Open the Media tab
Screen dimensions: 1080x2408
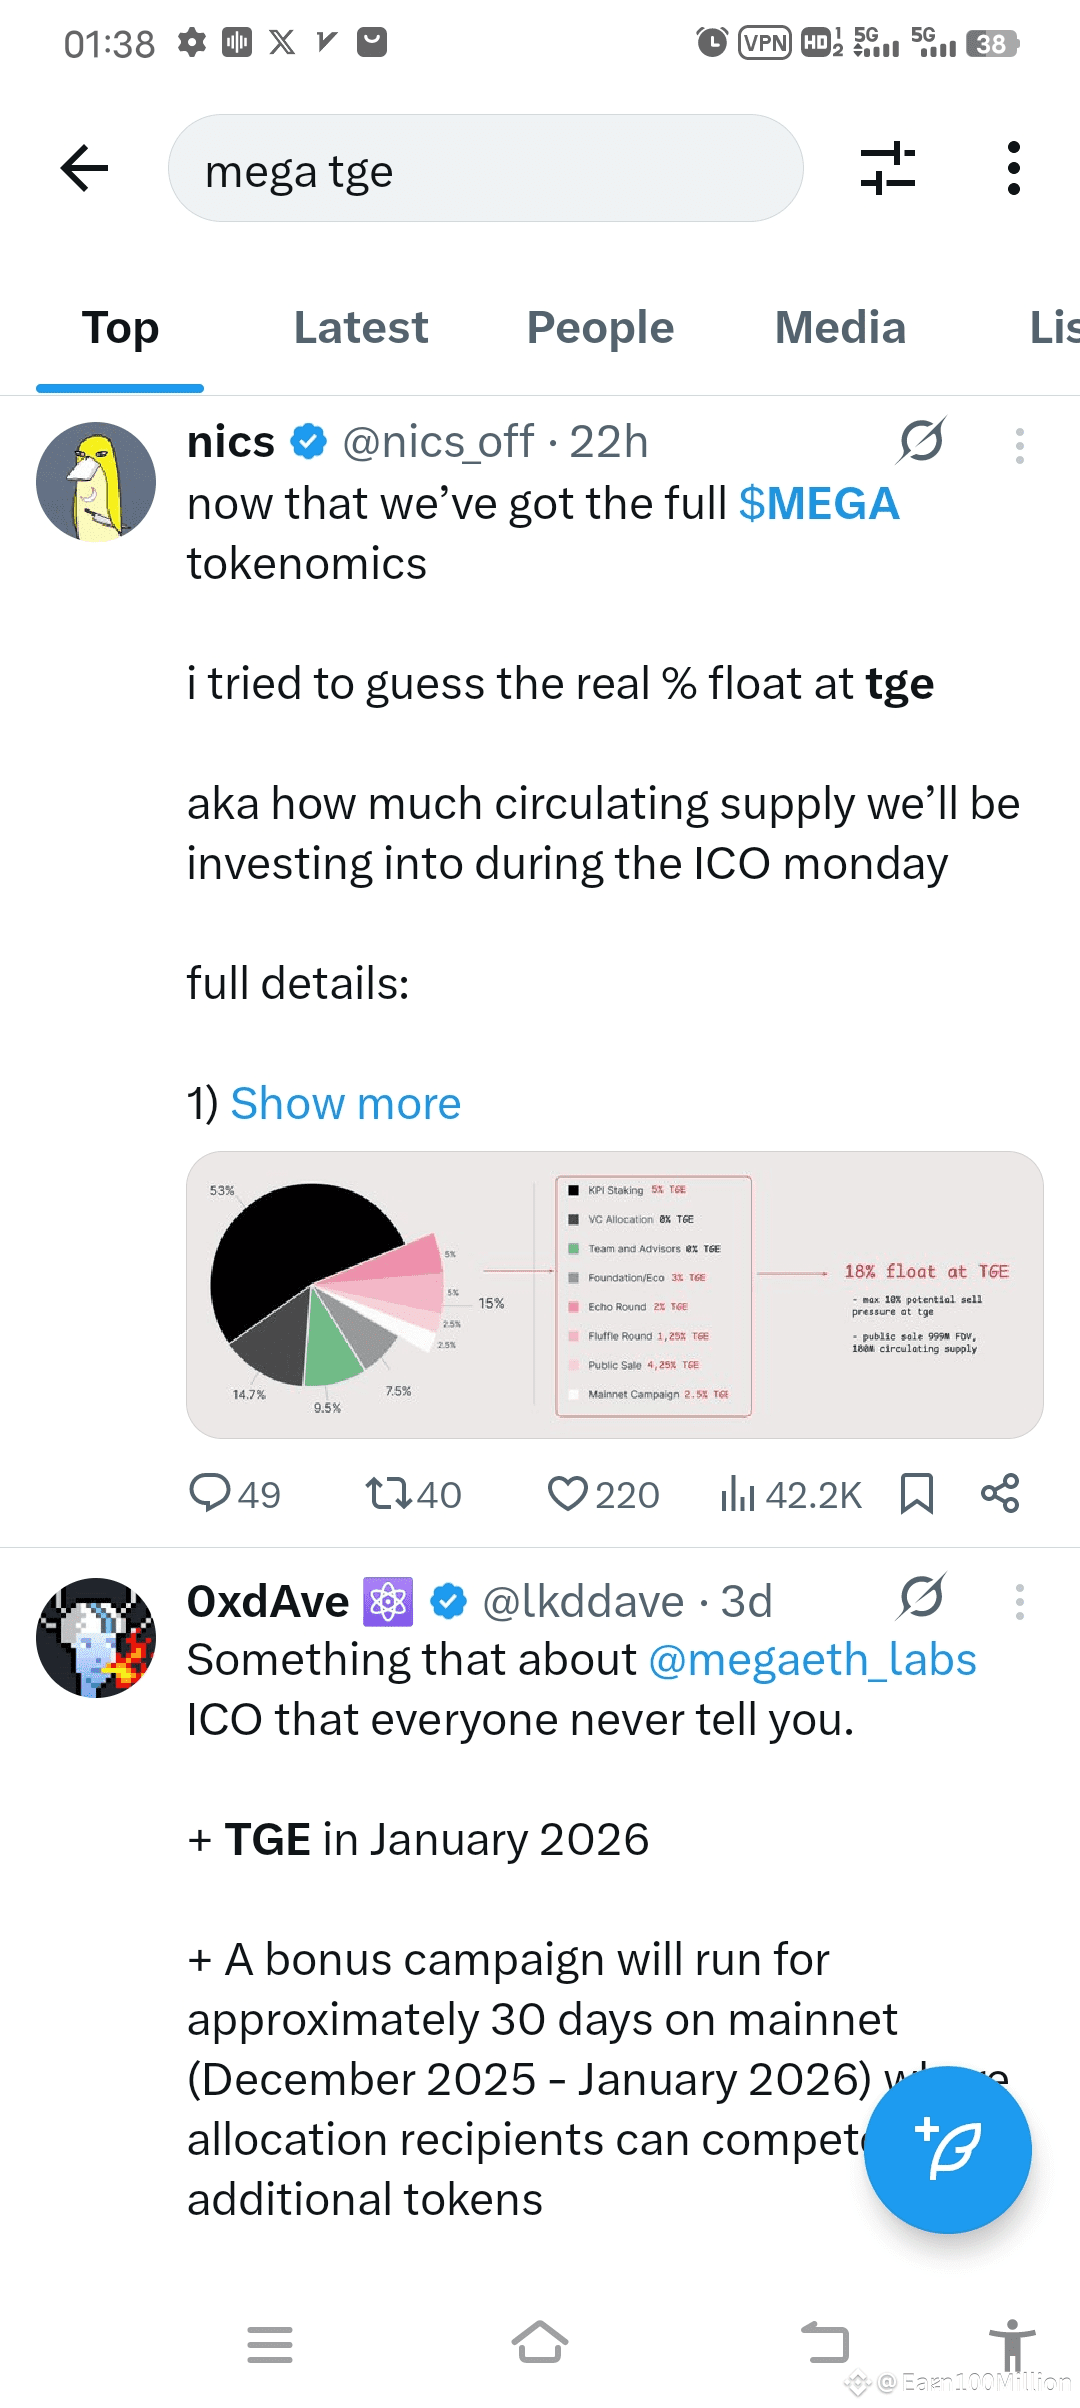(x=840, y=328)
